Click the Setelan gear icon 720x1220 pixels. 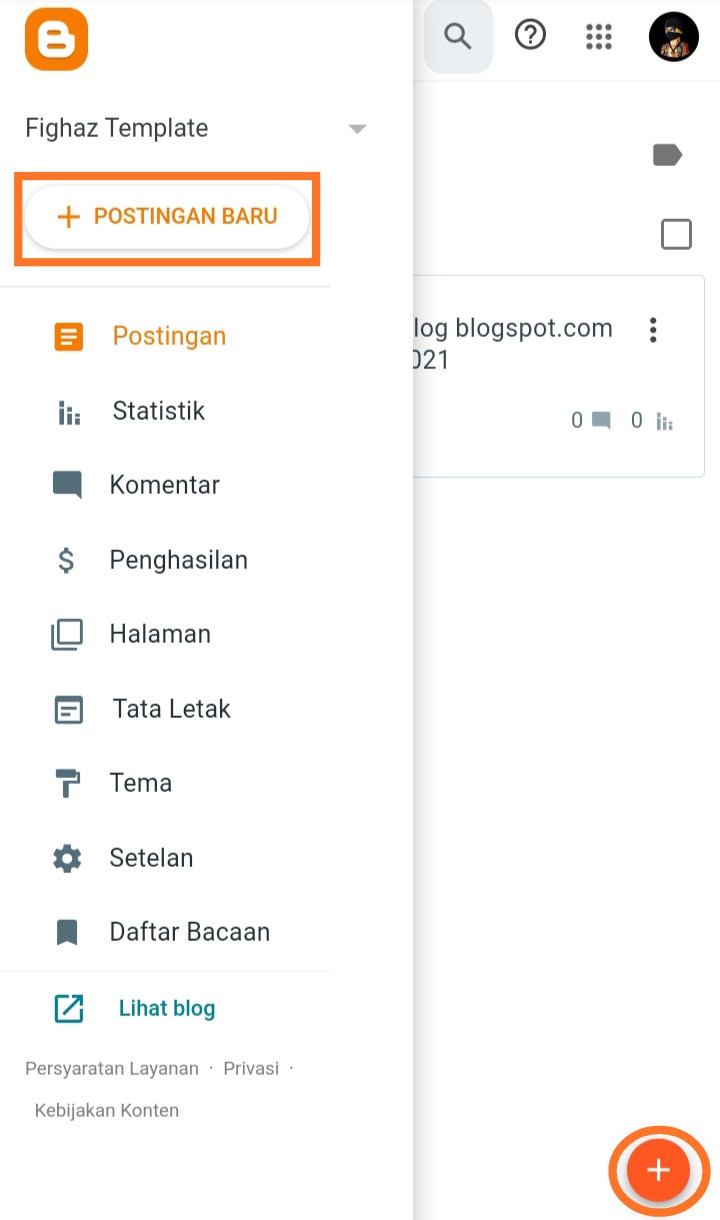click(x=67, y=858)
